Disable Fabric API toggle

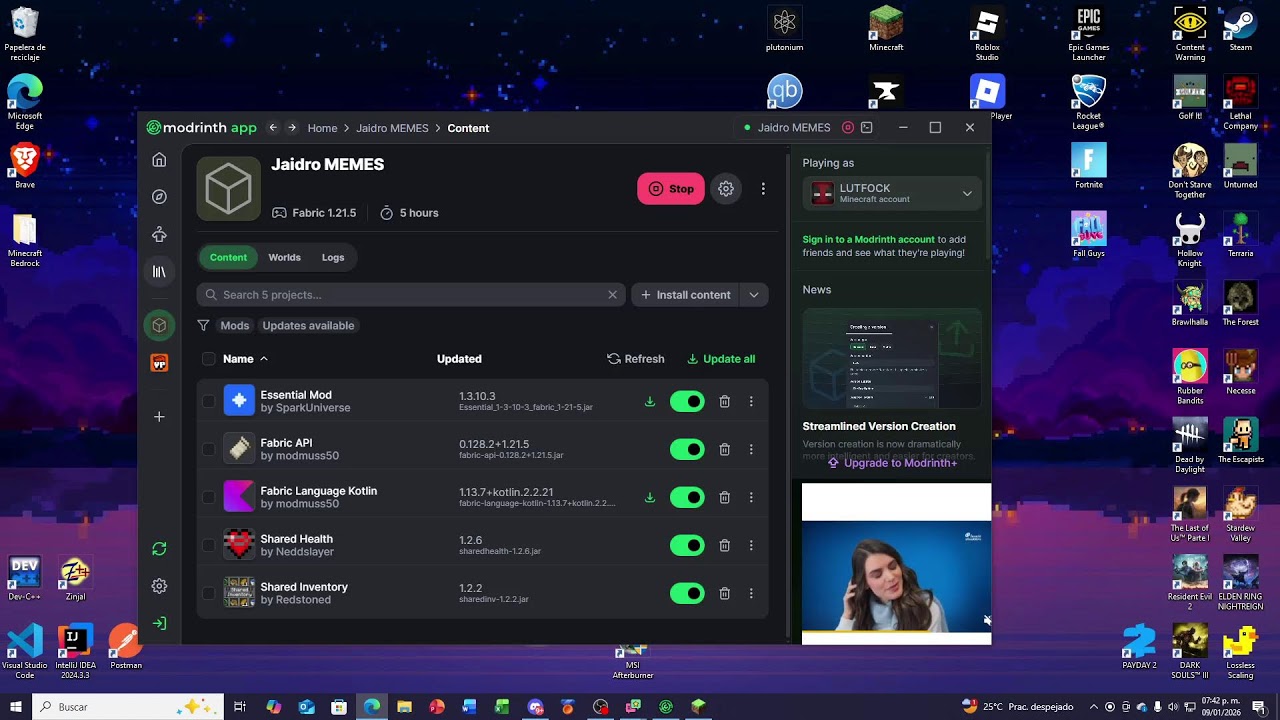pos(687,449)
